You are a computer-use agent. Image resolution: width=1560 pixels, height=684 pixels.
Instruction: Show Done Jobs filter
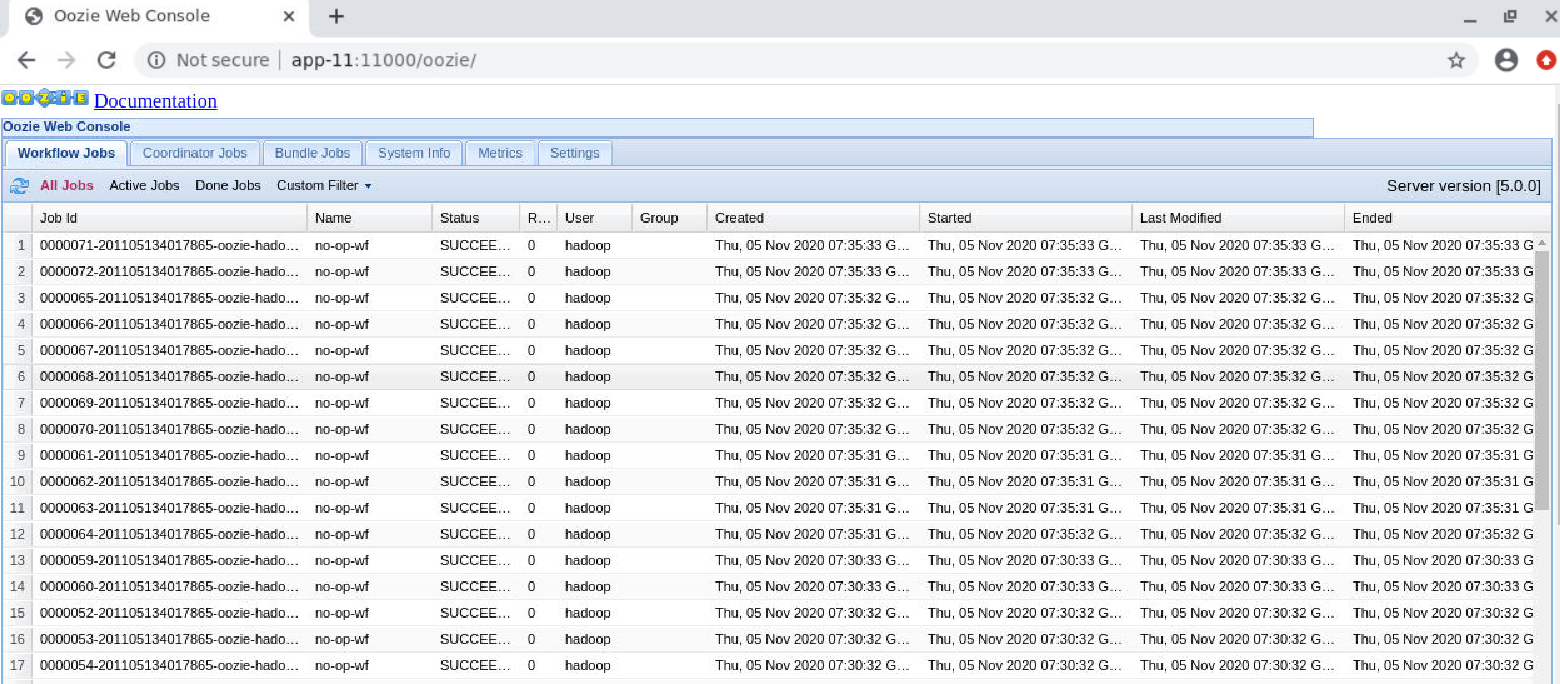coord(228,185)
